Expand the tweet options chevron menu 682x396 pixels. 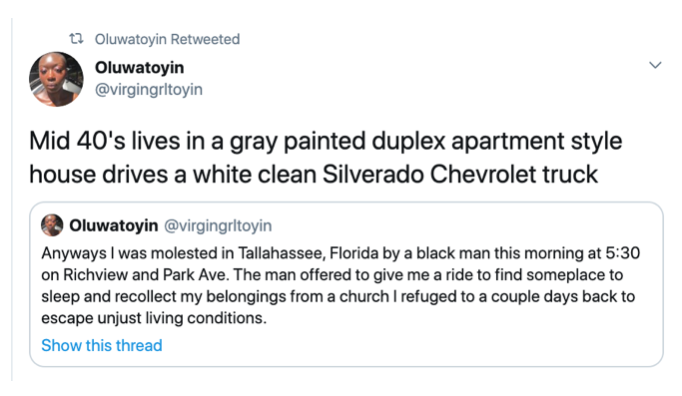[x=655, y=65]
